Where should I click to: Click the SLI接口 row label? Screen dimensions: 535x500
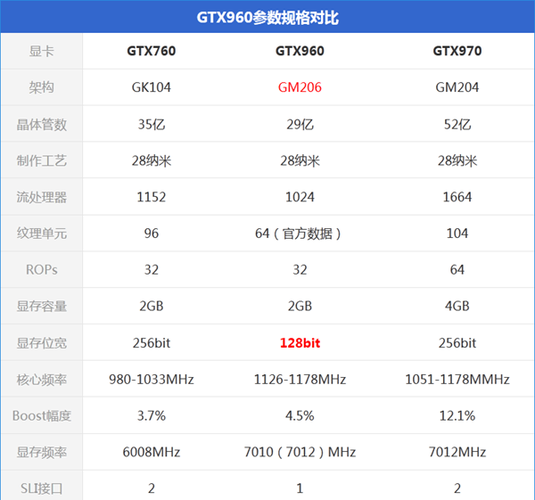(x=42, y=489)
